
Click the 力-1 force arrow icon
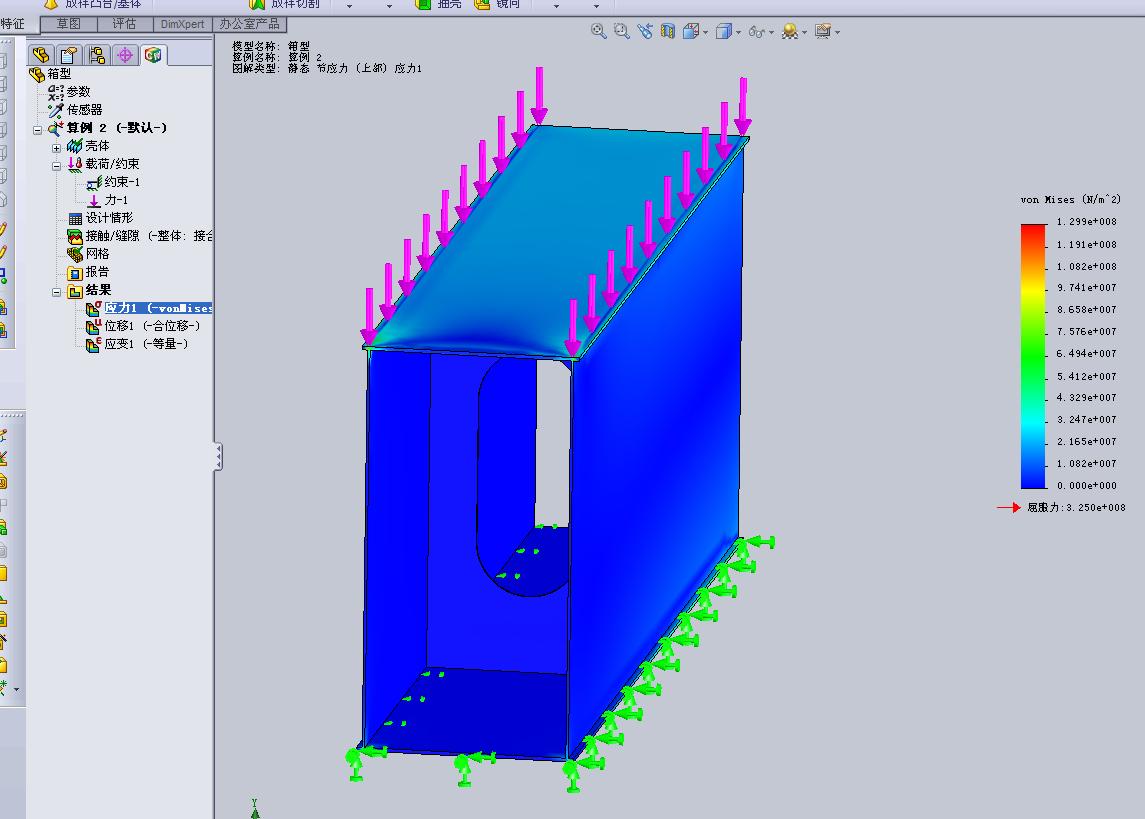(x=94, y=201)
